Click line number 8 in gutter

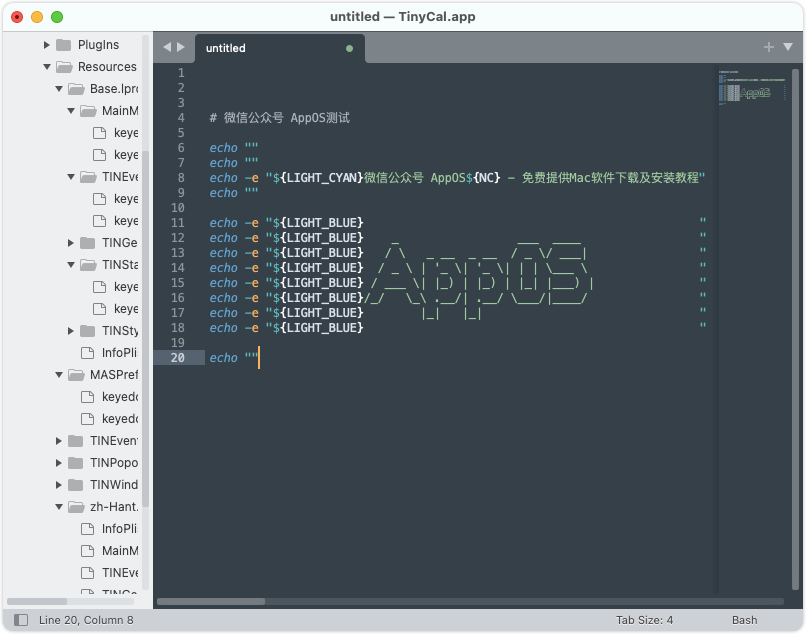pyautogui.click(x=181, y=178)
